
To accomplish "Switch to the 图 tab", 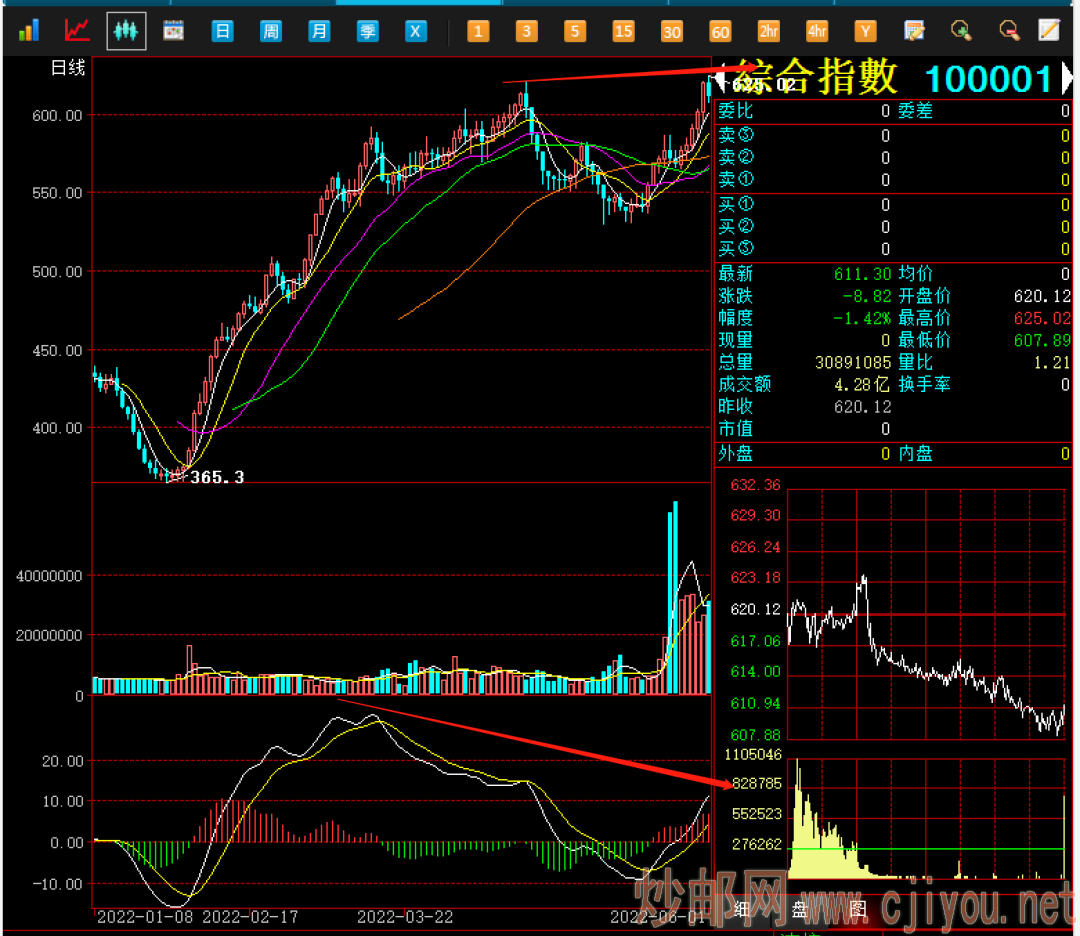I will click(857, 909).
